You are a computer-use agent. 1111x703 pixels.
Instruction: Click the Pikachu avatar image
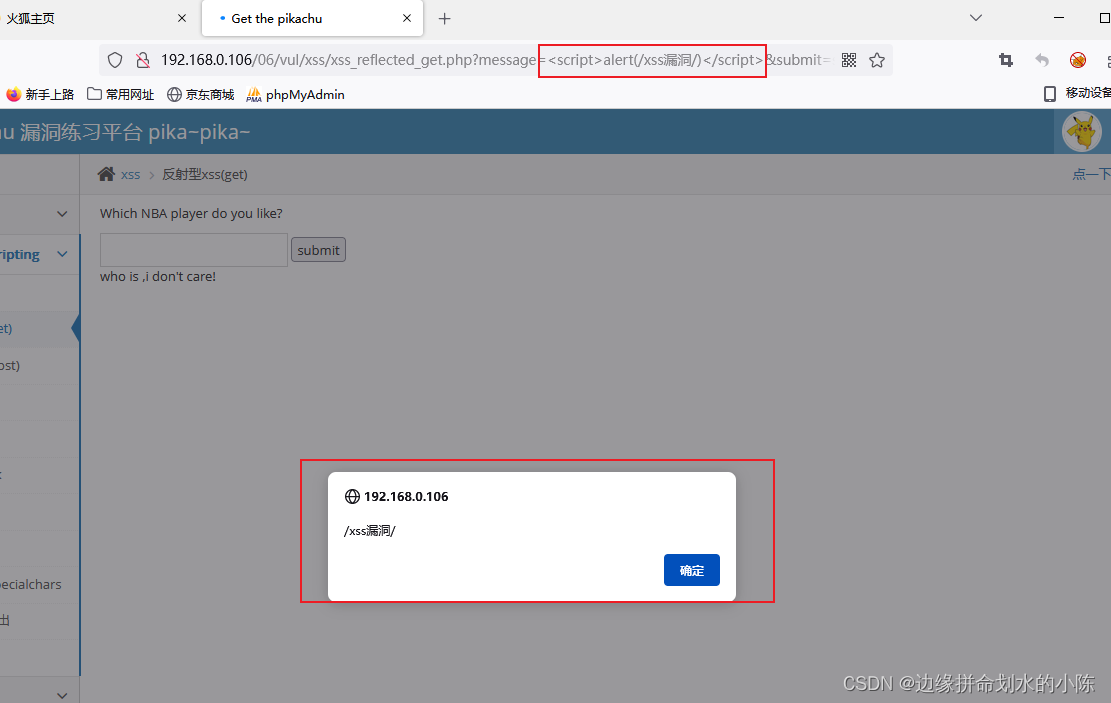coord(1082,132)
